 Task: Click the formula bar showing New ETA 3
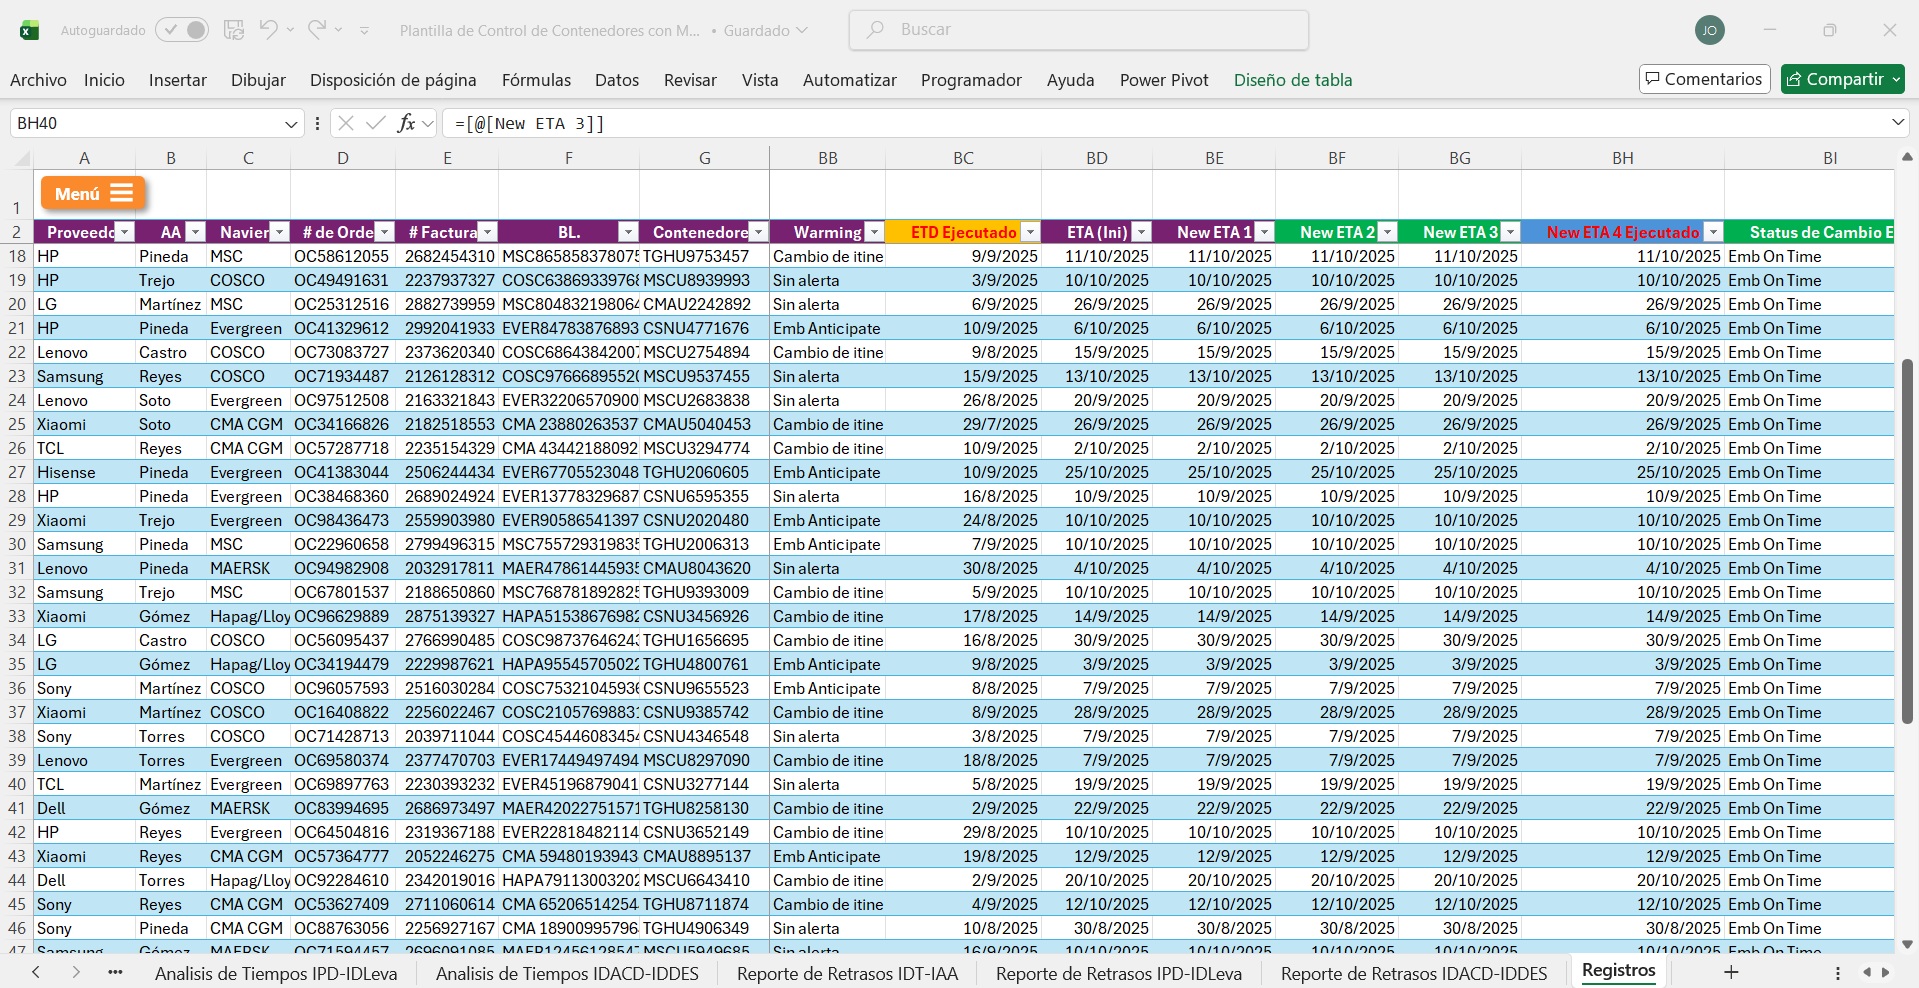point(1165,123)
